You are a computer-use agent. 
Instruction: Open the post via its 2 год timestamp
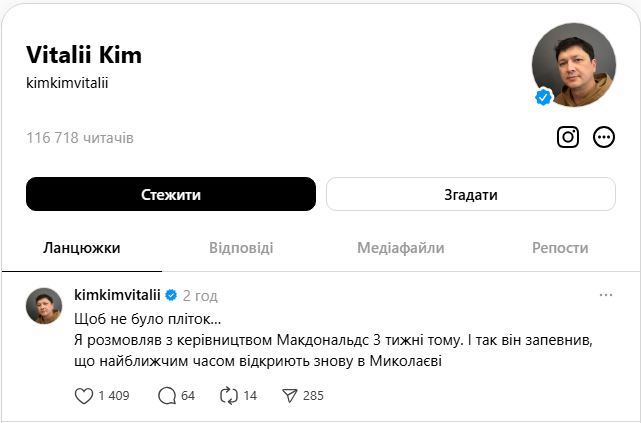tap(200, 296)
